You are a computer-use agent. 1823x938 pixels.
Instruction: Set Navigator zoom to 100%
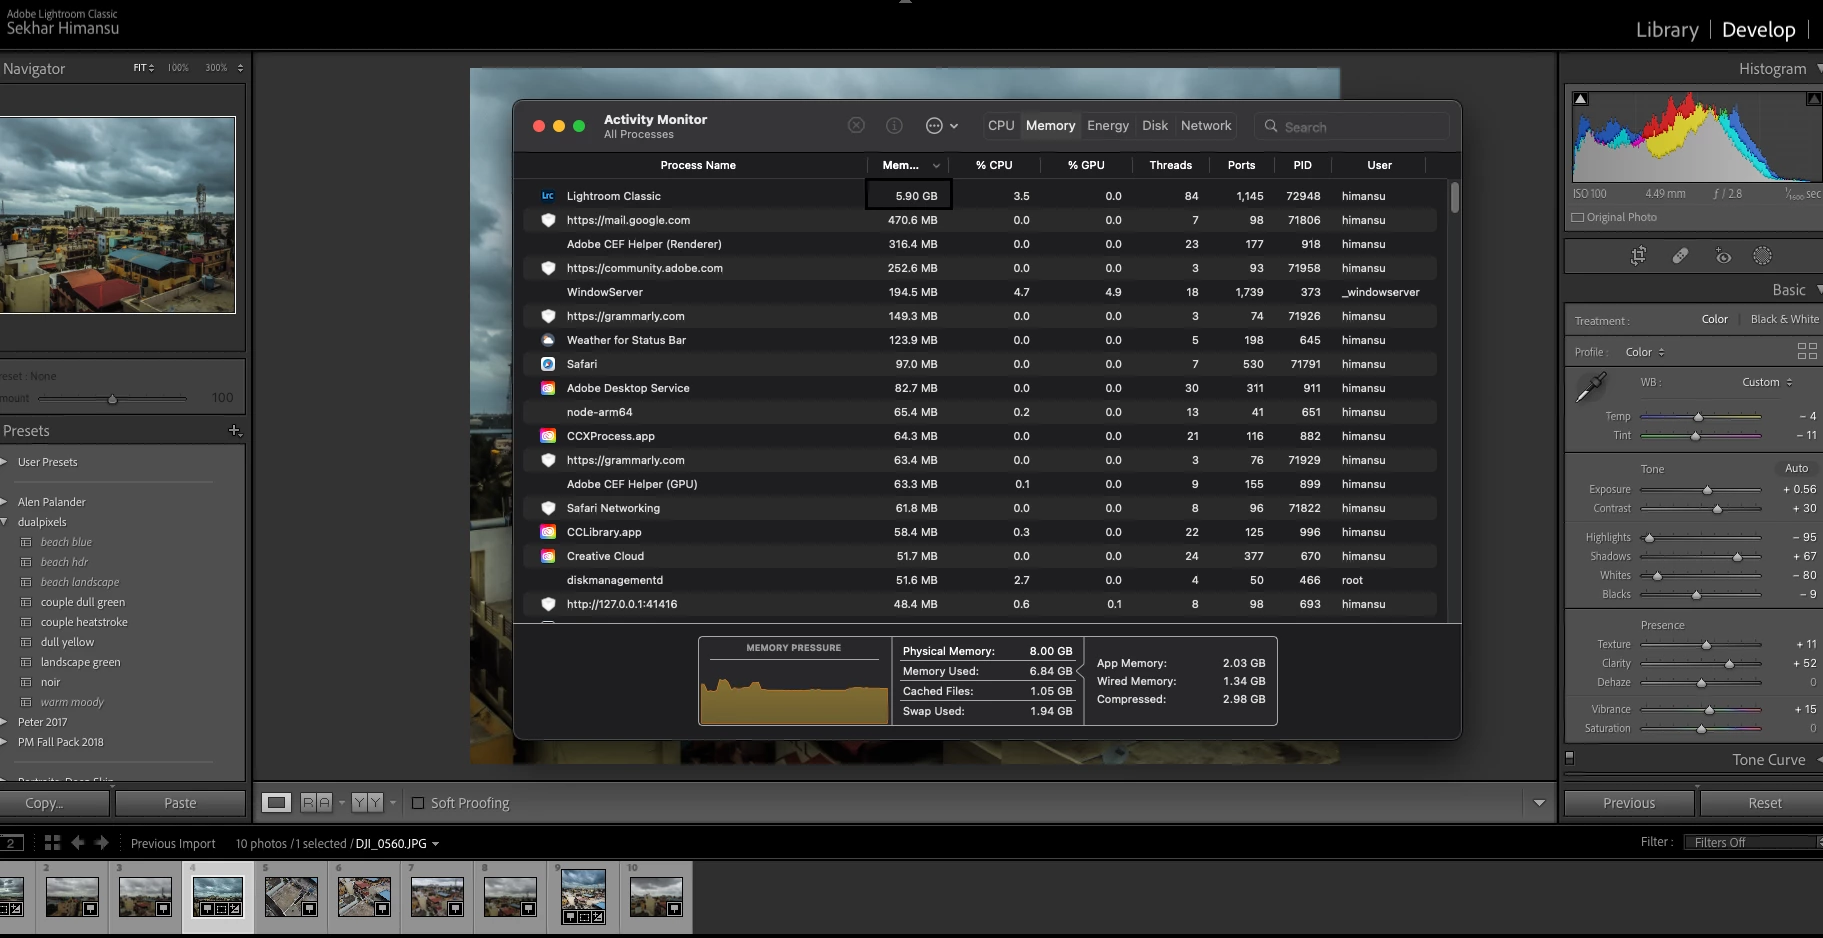(178, 68)
